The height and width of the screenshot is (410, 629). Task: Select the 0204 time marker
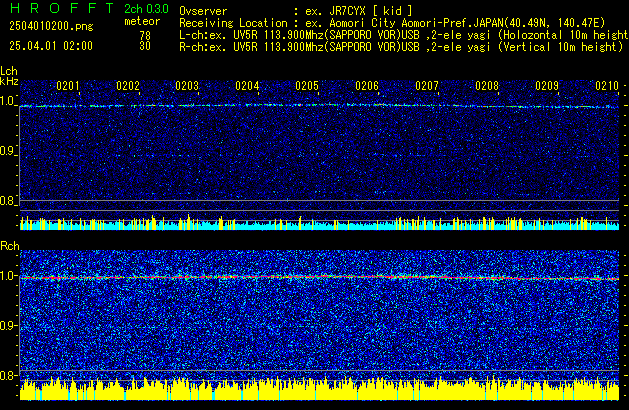tap(248, 86)
